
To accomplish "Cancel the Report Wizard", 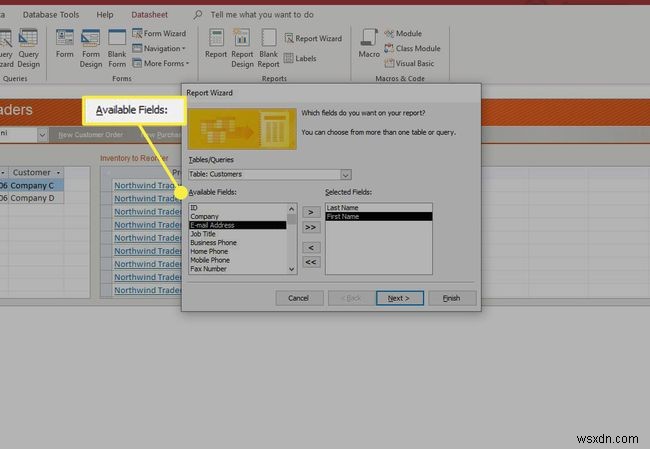I will point(299,298).
